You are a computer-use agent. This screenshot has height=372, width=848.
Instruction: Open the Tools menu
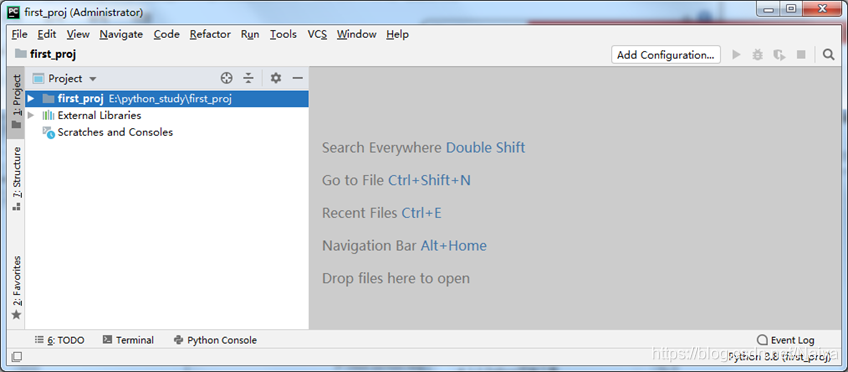[x=283, y=34]
